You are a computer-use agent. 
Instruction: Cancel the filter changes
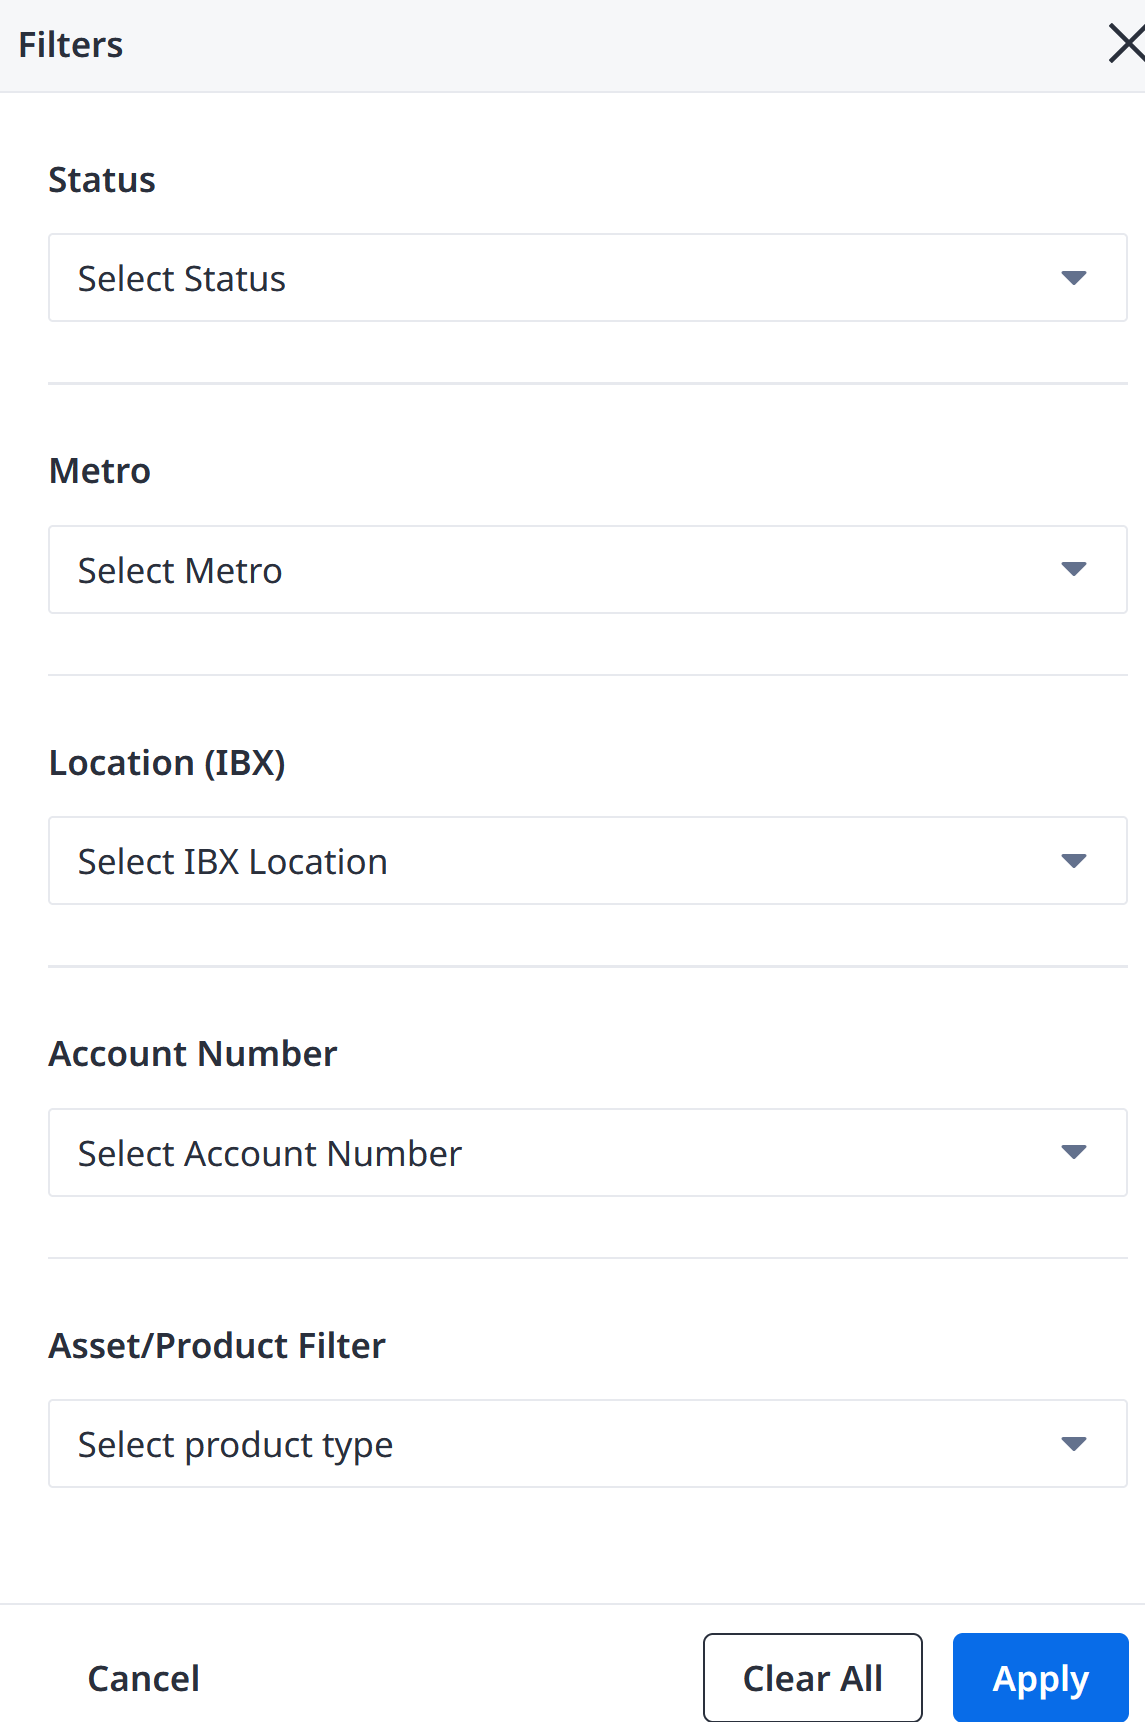pos(144,1678)
